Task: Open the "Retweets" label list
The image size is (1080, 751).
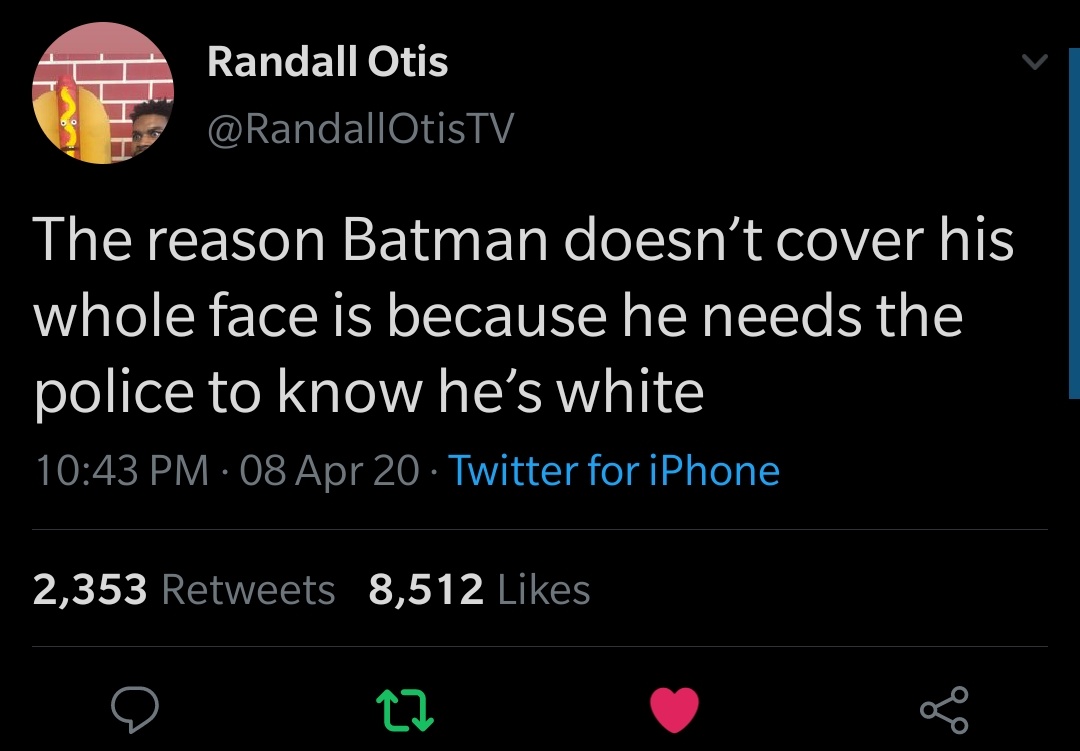Action: click(248, 590)
